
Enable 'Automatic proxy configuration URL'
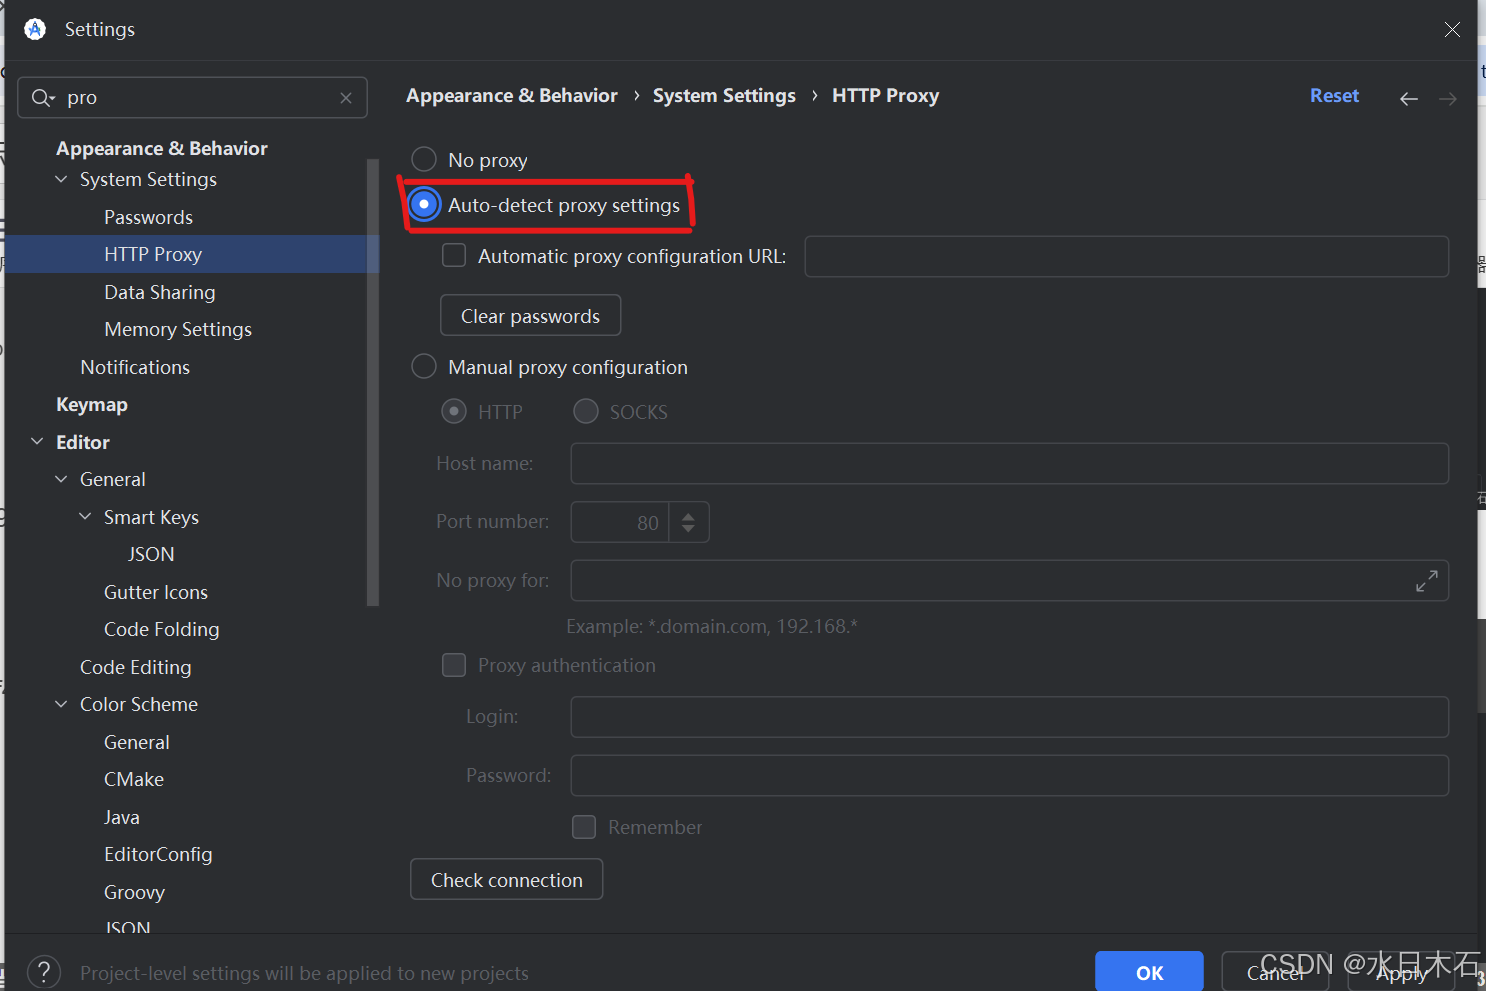(x=454, y=255)
